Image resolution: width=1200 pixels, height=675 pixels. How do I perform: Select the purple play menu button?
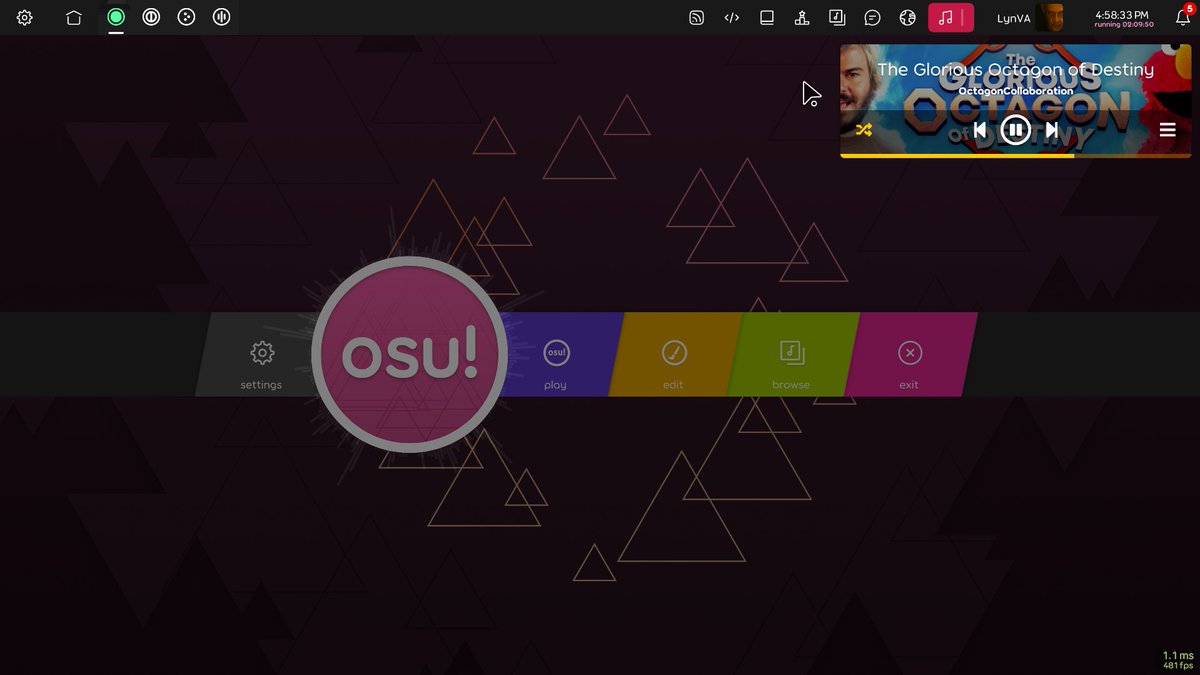click(x=556, y=355)
